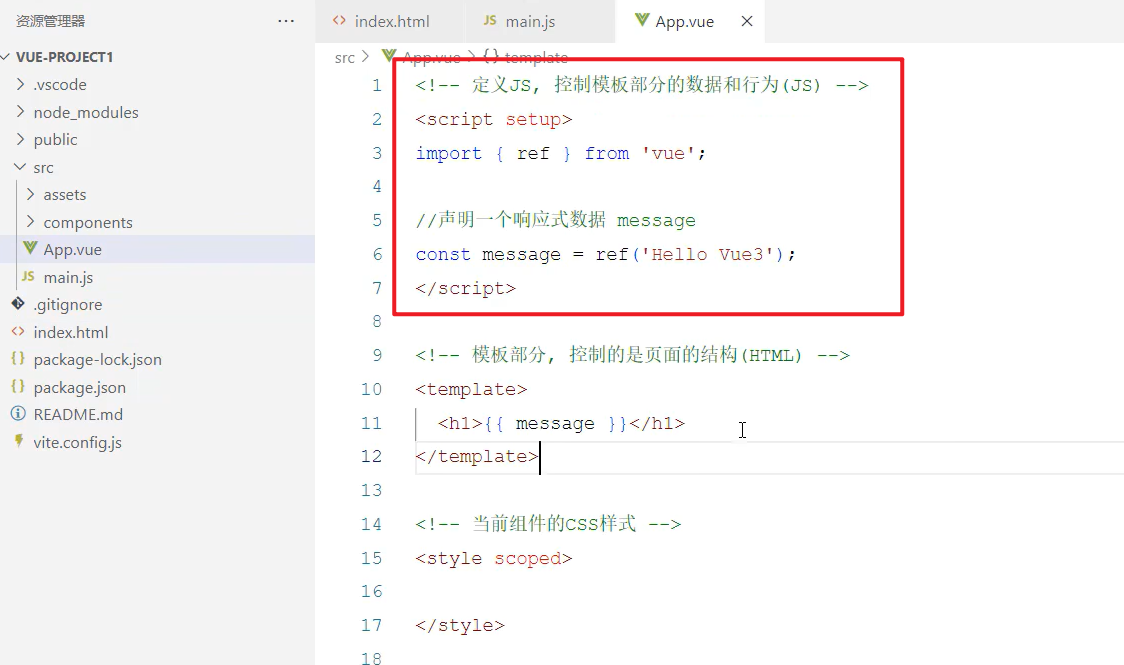Click the 'const message' declaration line

coord(606,254)
